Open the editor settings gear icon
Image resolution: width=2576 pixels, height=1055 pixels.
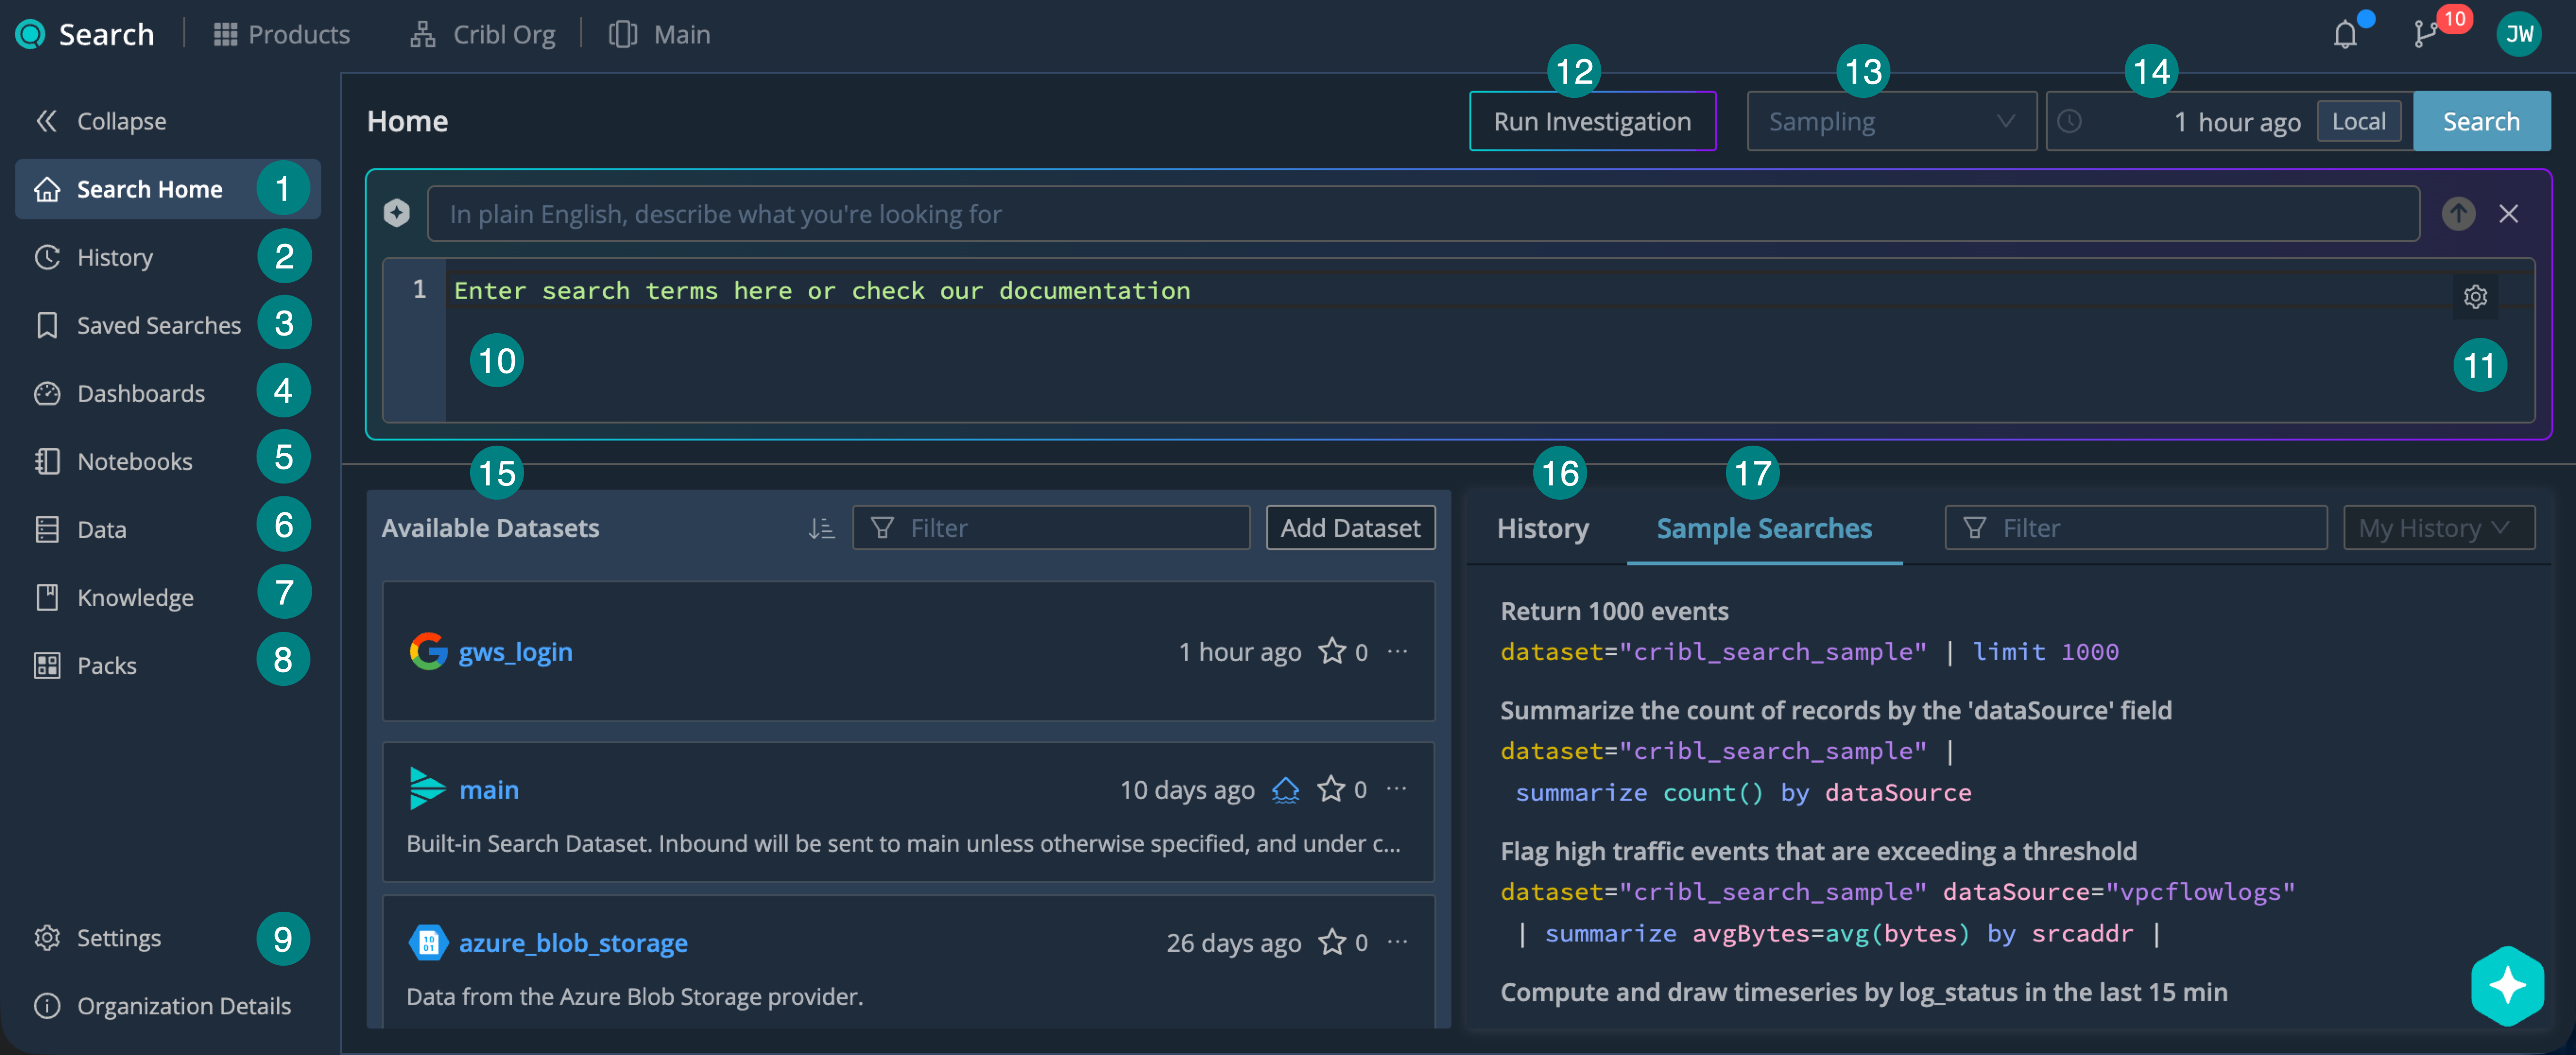pyautogui.click(x=2475, y=297)
